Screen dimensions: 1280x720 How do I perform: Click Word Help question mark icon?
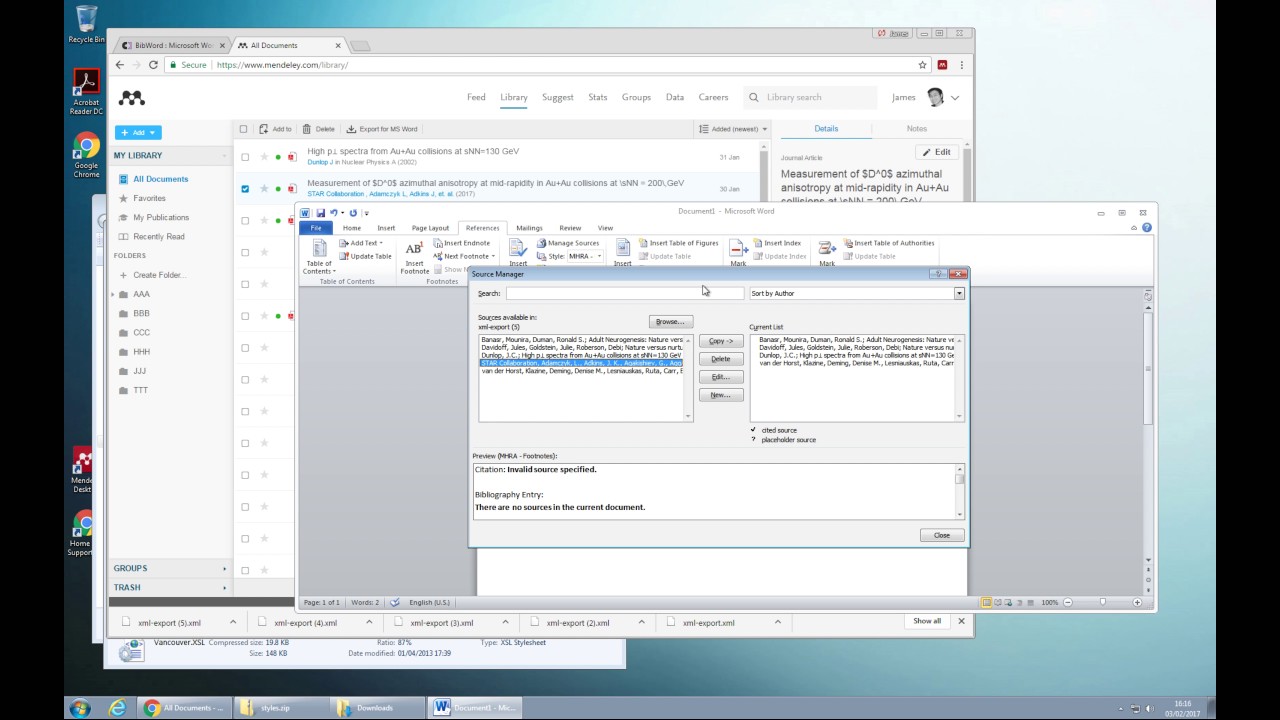click(1147, 228)
